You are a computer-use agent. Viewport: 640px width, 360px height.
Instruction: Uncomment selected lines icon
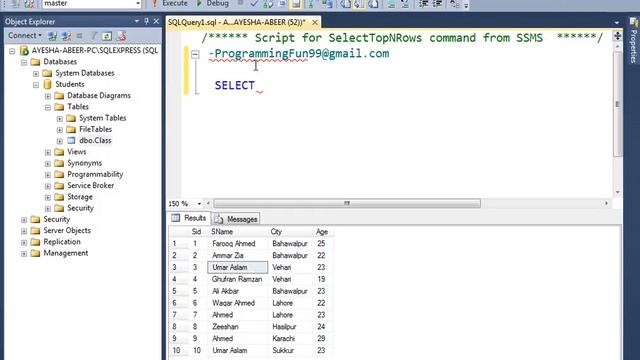(404, 4)
